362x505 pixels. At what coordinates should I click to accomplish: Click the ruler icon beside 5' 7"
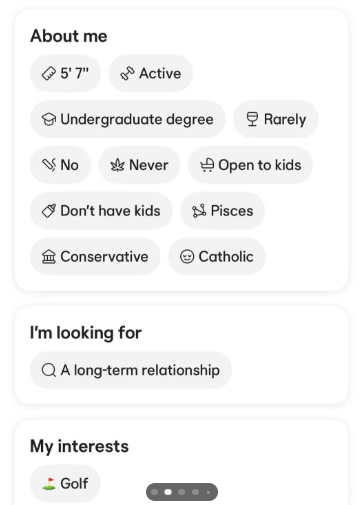(49, 73)
